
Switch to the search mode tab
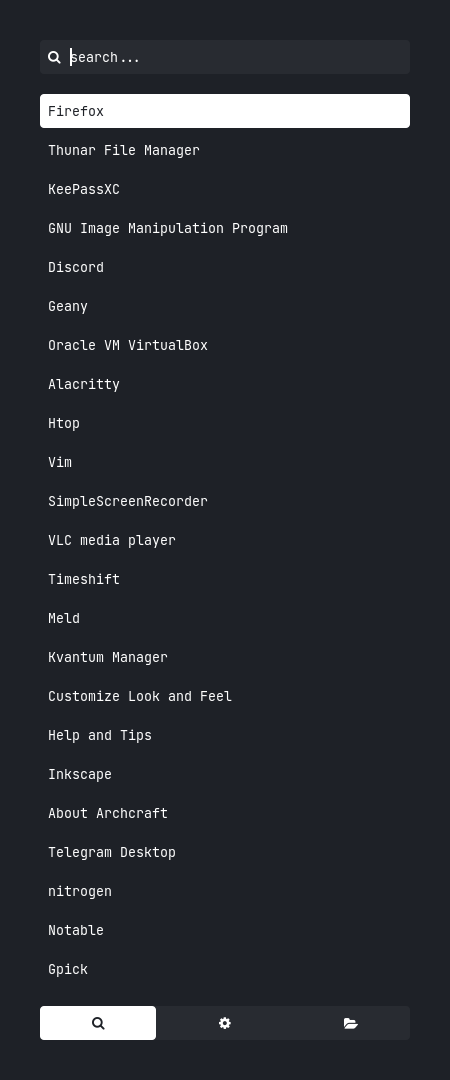(98, 1023)
